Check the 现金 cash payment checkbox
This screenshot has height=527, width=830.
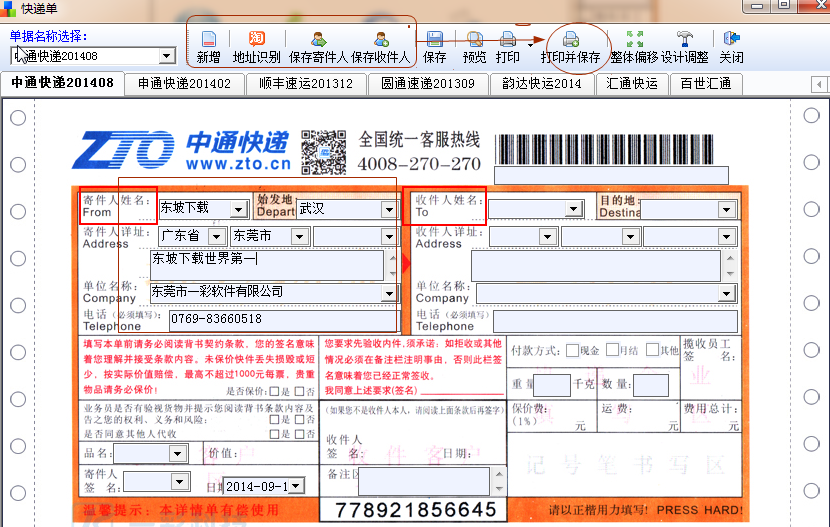[x=572, y=351]
